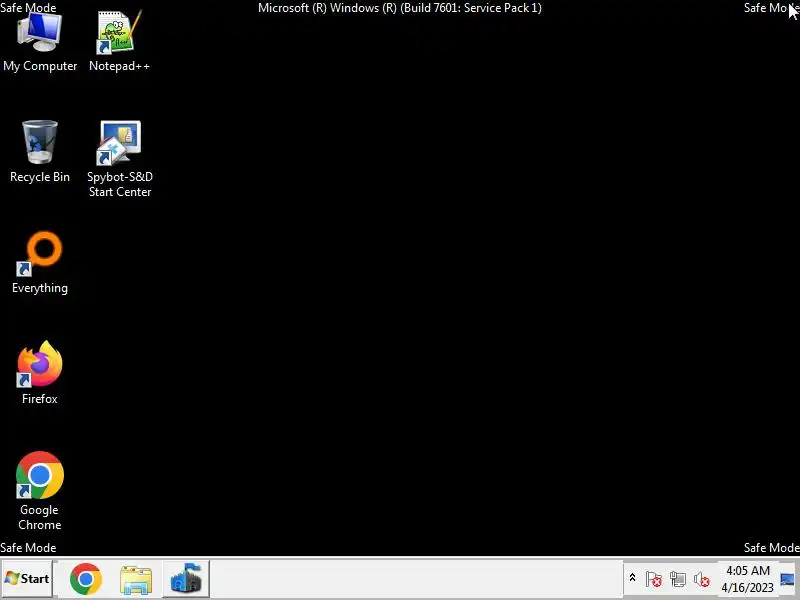Show hidden tray icons arrow
Image resolution: width=800 pixels, height=600 pixels.
point(632,578)
